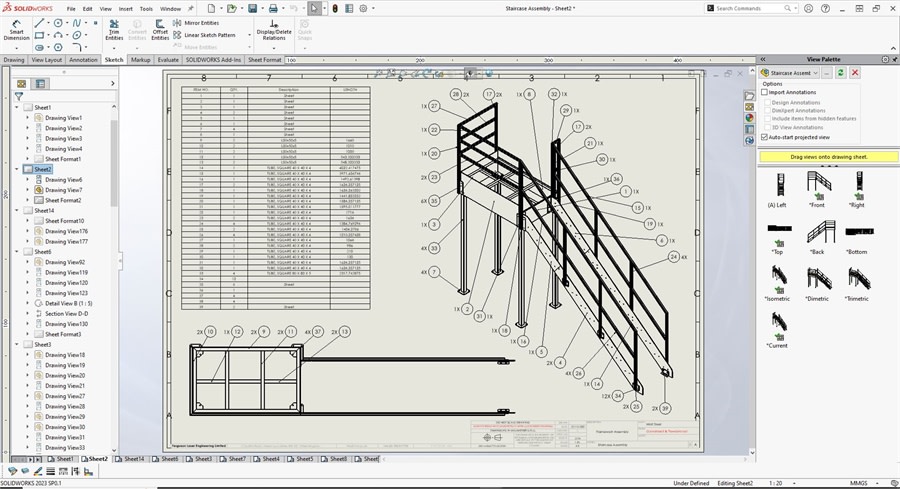Refresh the View Palette with green arrows

pyautogui.click(x=840, y=73)
